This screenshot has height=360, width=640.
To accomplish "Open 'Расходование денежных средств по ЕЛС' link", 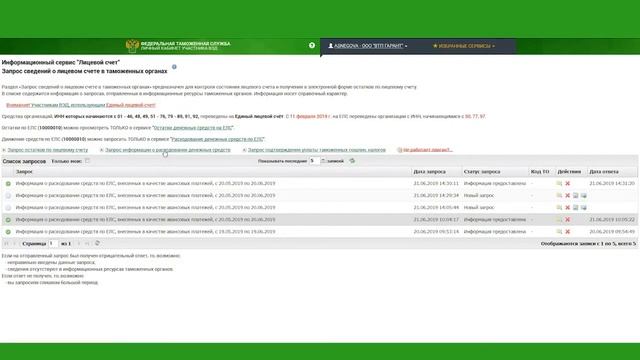I will [x=217, y=139].
